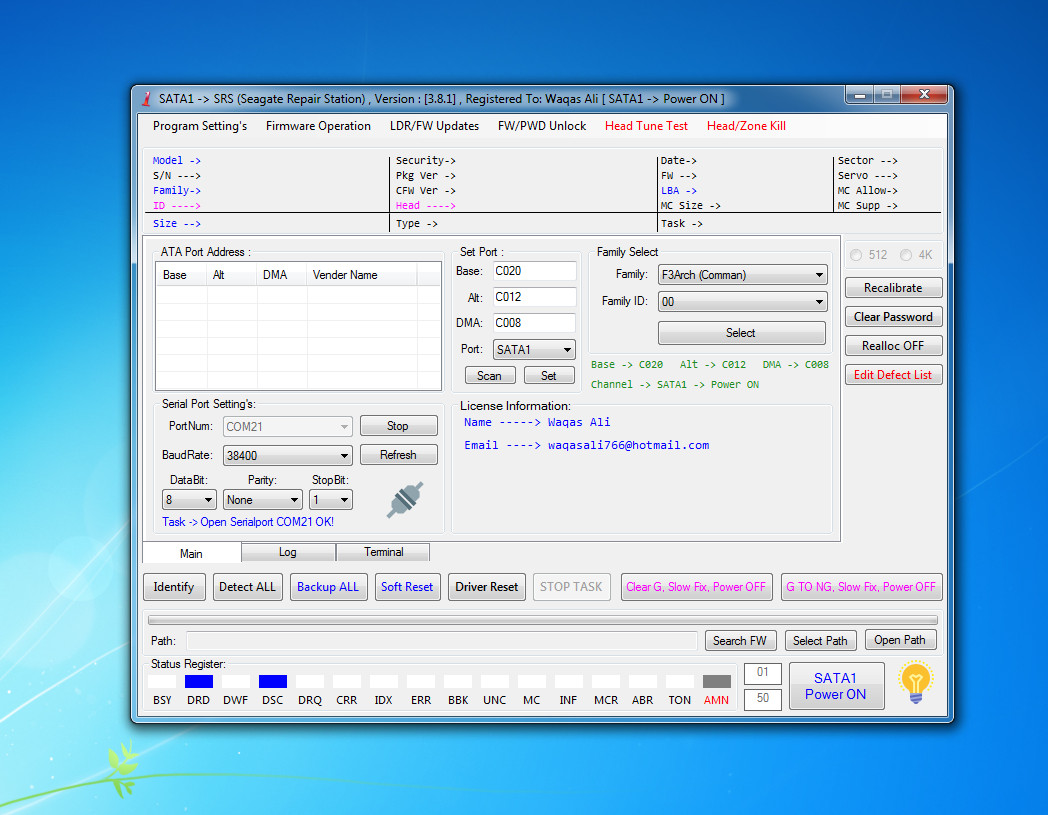Screen dimensions: 1048x815
Task: Click the red app icon in title bar
Action: 146,99
